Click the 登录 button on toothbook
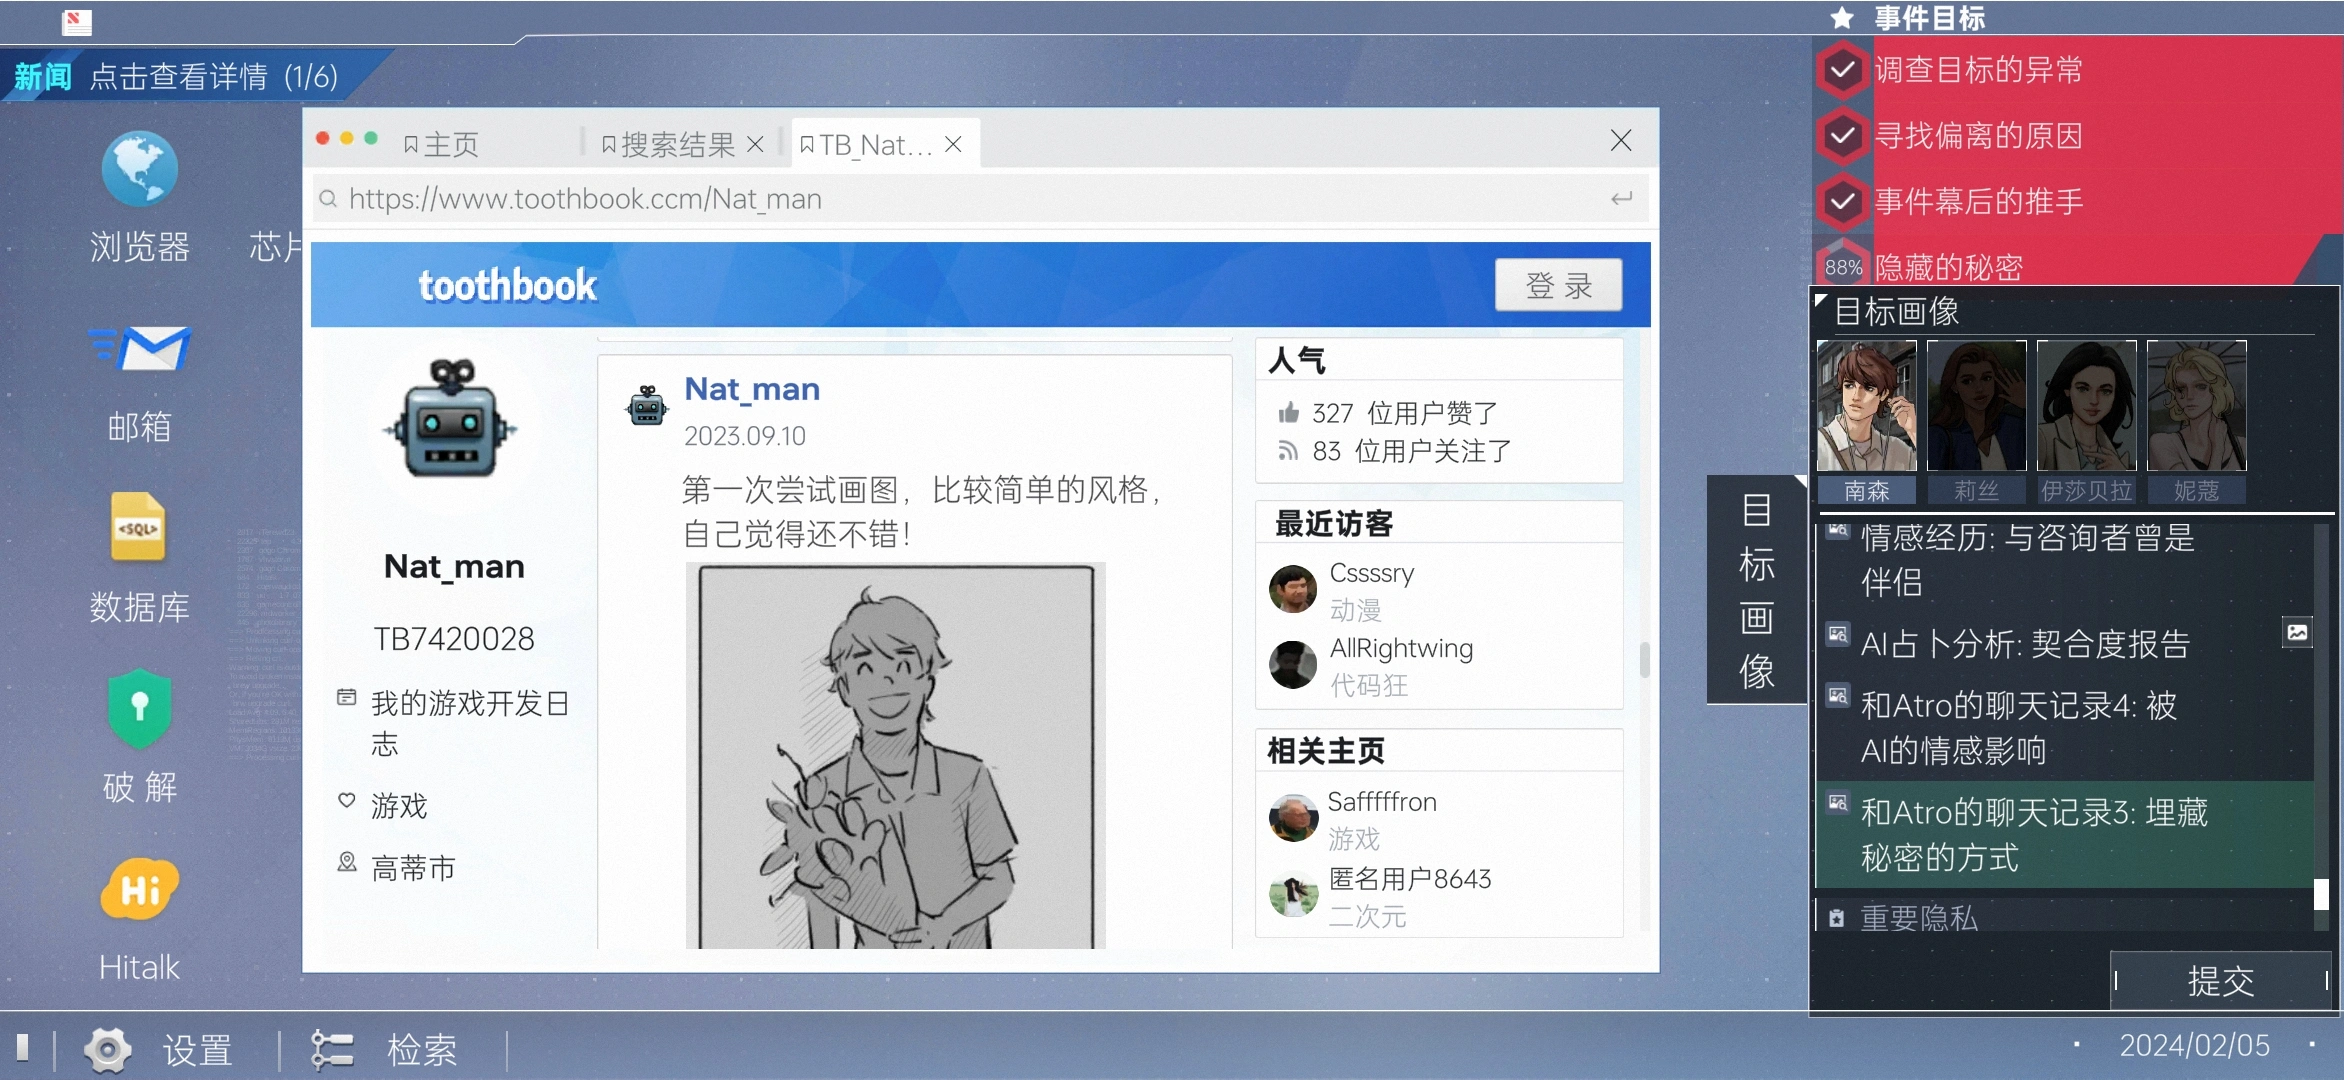The height and width of the screenshot is (1080, 2344). pyautogui.click(x=1558, y=285)
